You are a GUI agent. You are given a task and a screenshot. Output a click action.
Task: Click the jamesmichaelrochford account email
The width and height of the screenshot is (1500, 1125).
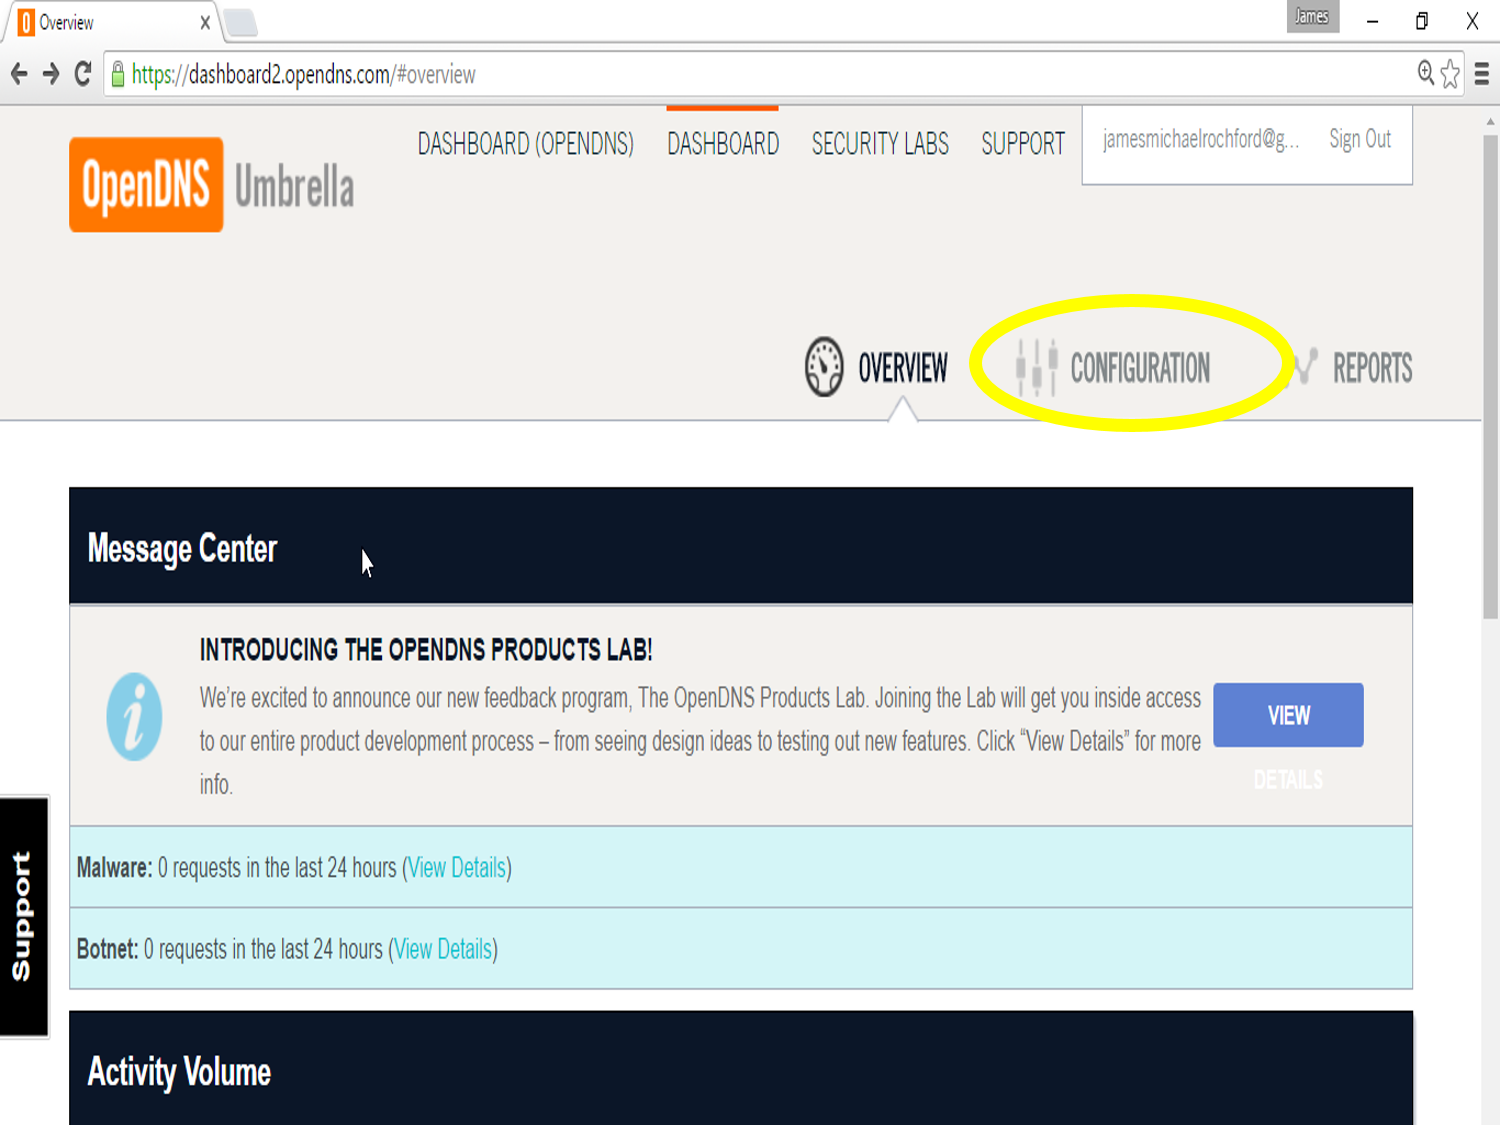pyautogui.click(x=1201, y=139)
